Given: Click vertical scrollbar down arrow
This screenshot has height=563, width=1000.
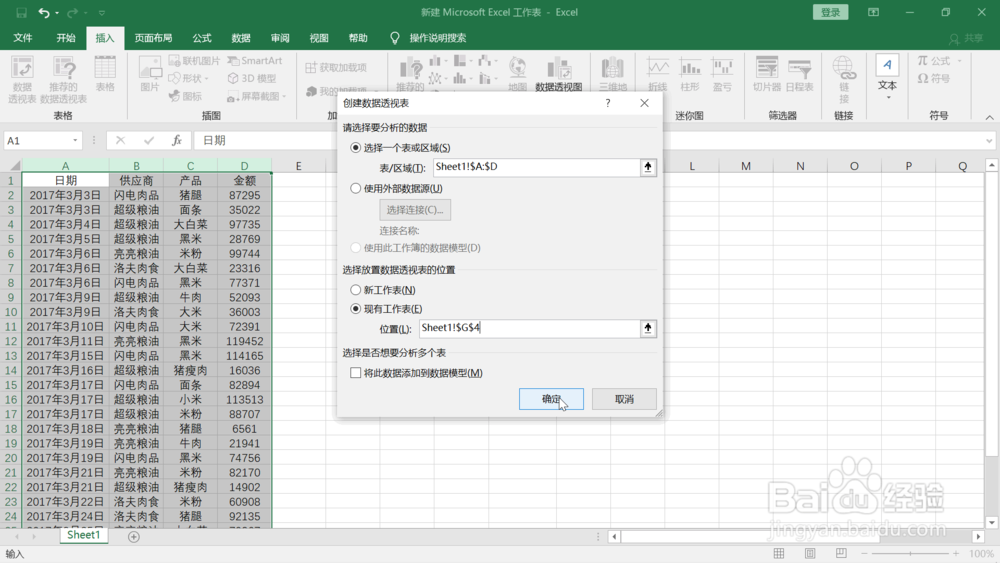Looking at the screenshot, I should (x=992, y=523).
